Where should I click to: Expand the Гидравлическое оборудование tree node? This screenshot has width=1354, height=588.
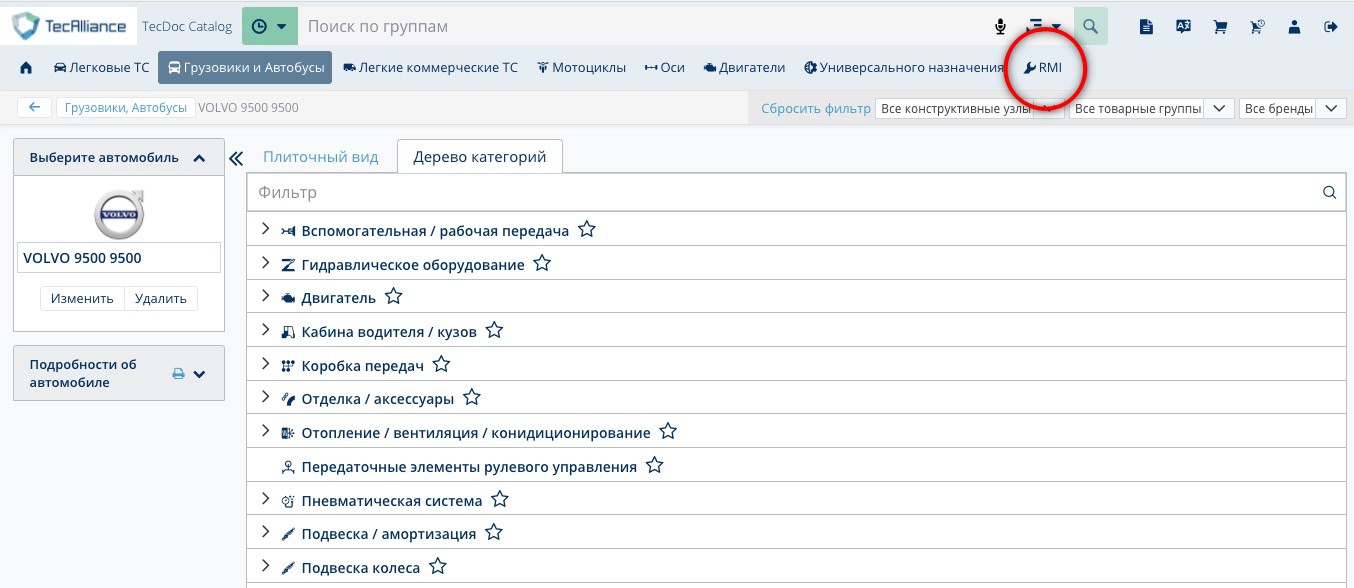click(x=265, y=264)
